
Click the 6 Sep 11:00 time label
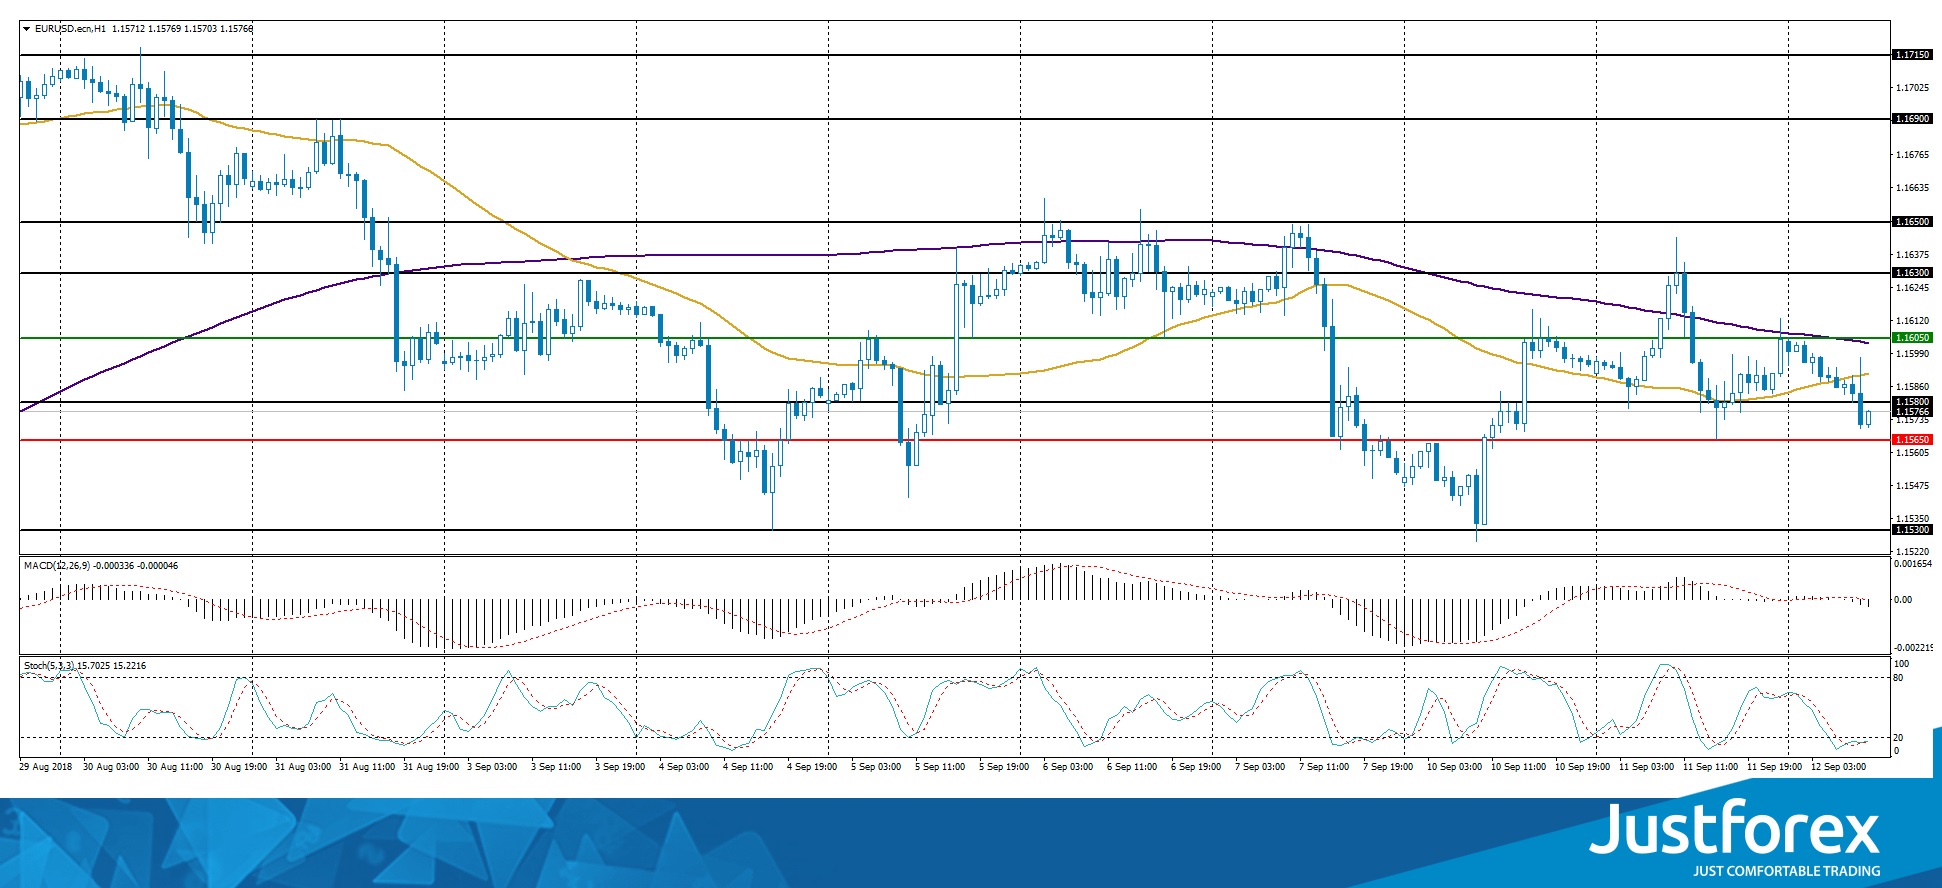(1132, 767)
